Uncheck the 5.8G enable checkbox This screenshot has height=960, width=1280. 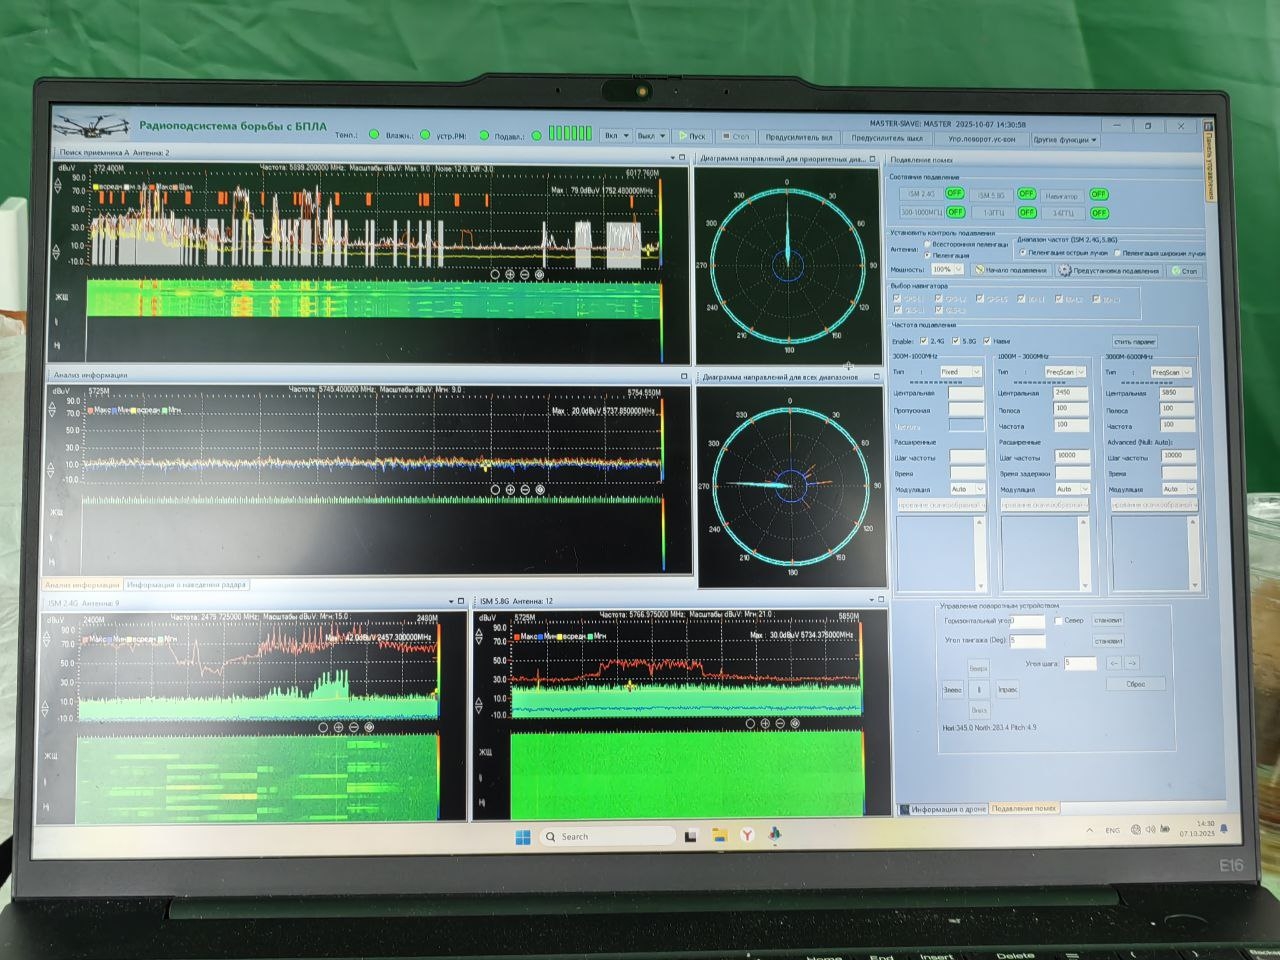tap(956, 341)
